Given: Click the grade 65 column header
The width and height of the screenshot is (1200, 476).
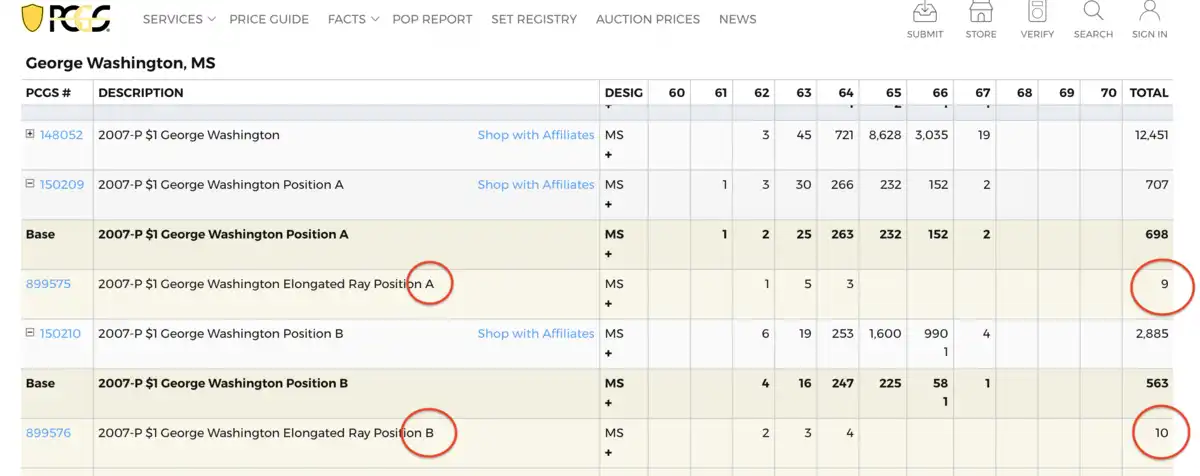Looking at the screenshot, I should coord(893,93).
